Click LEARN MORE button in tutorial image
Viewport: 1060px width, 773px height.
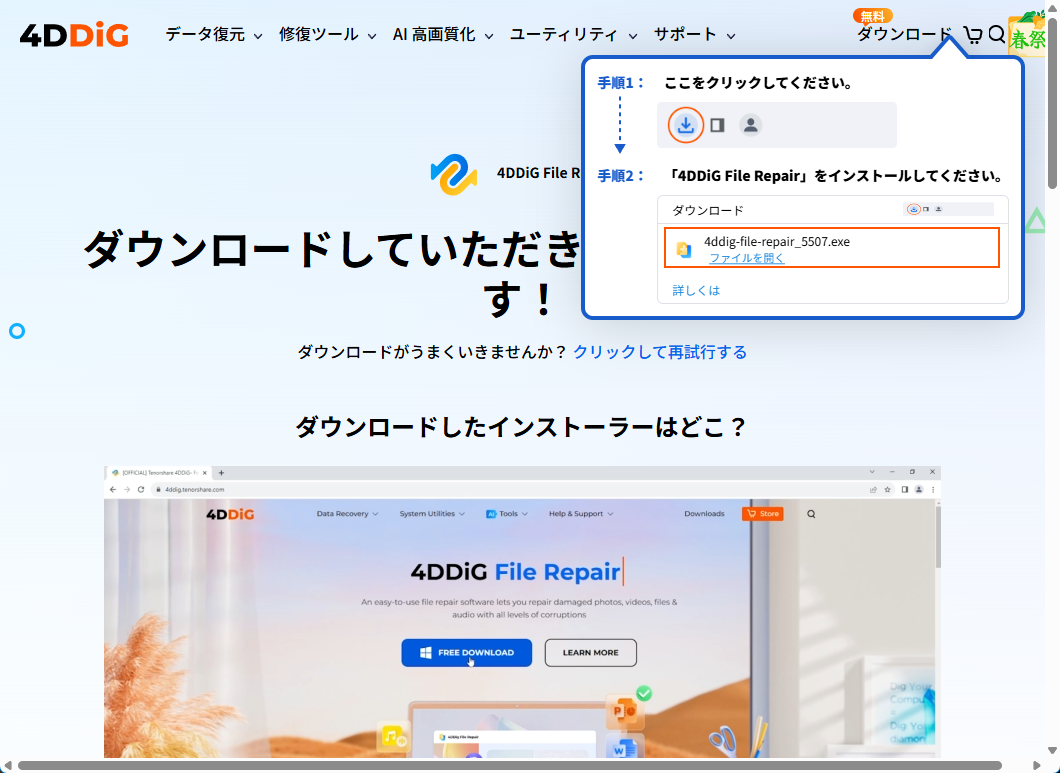590,653
